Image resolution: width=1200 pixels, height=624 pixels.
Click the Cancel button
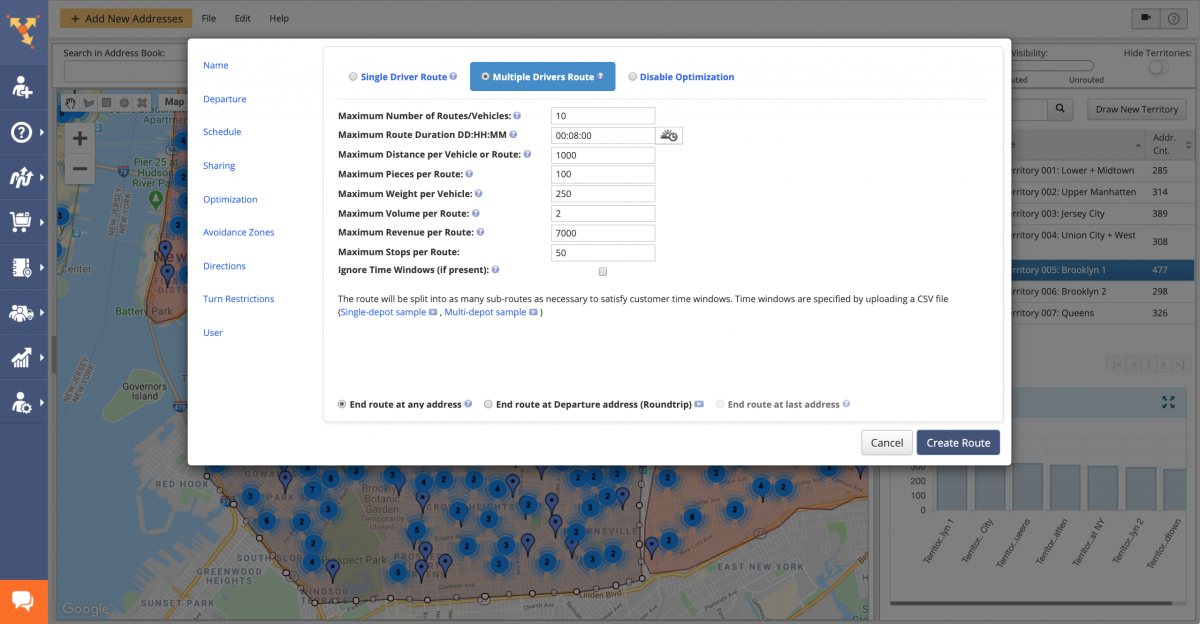pyautogui.click(x=887, y=443)
